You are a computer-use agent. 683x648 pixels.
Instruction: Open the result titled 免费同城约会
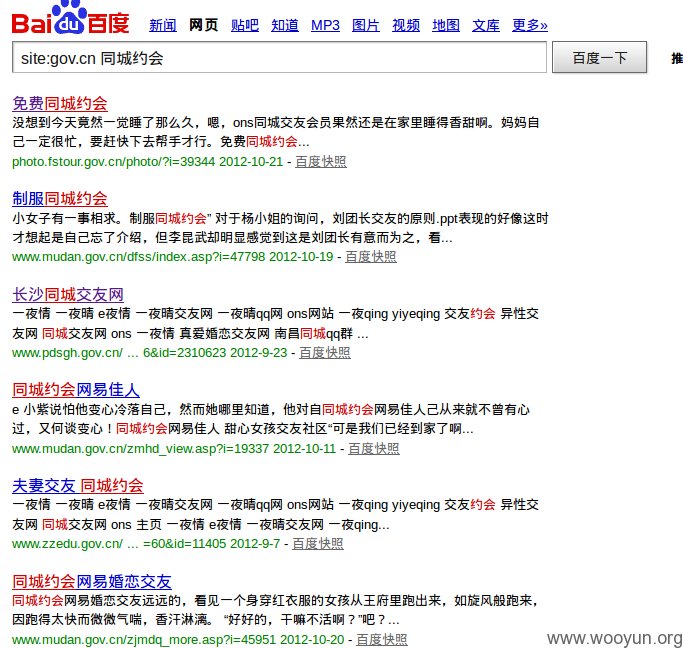click(60, 104)
